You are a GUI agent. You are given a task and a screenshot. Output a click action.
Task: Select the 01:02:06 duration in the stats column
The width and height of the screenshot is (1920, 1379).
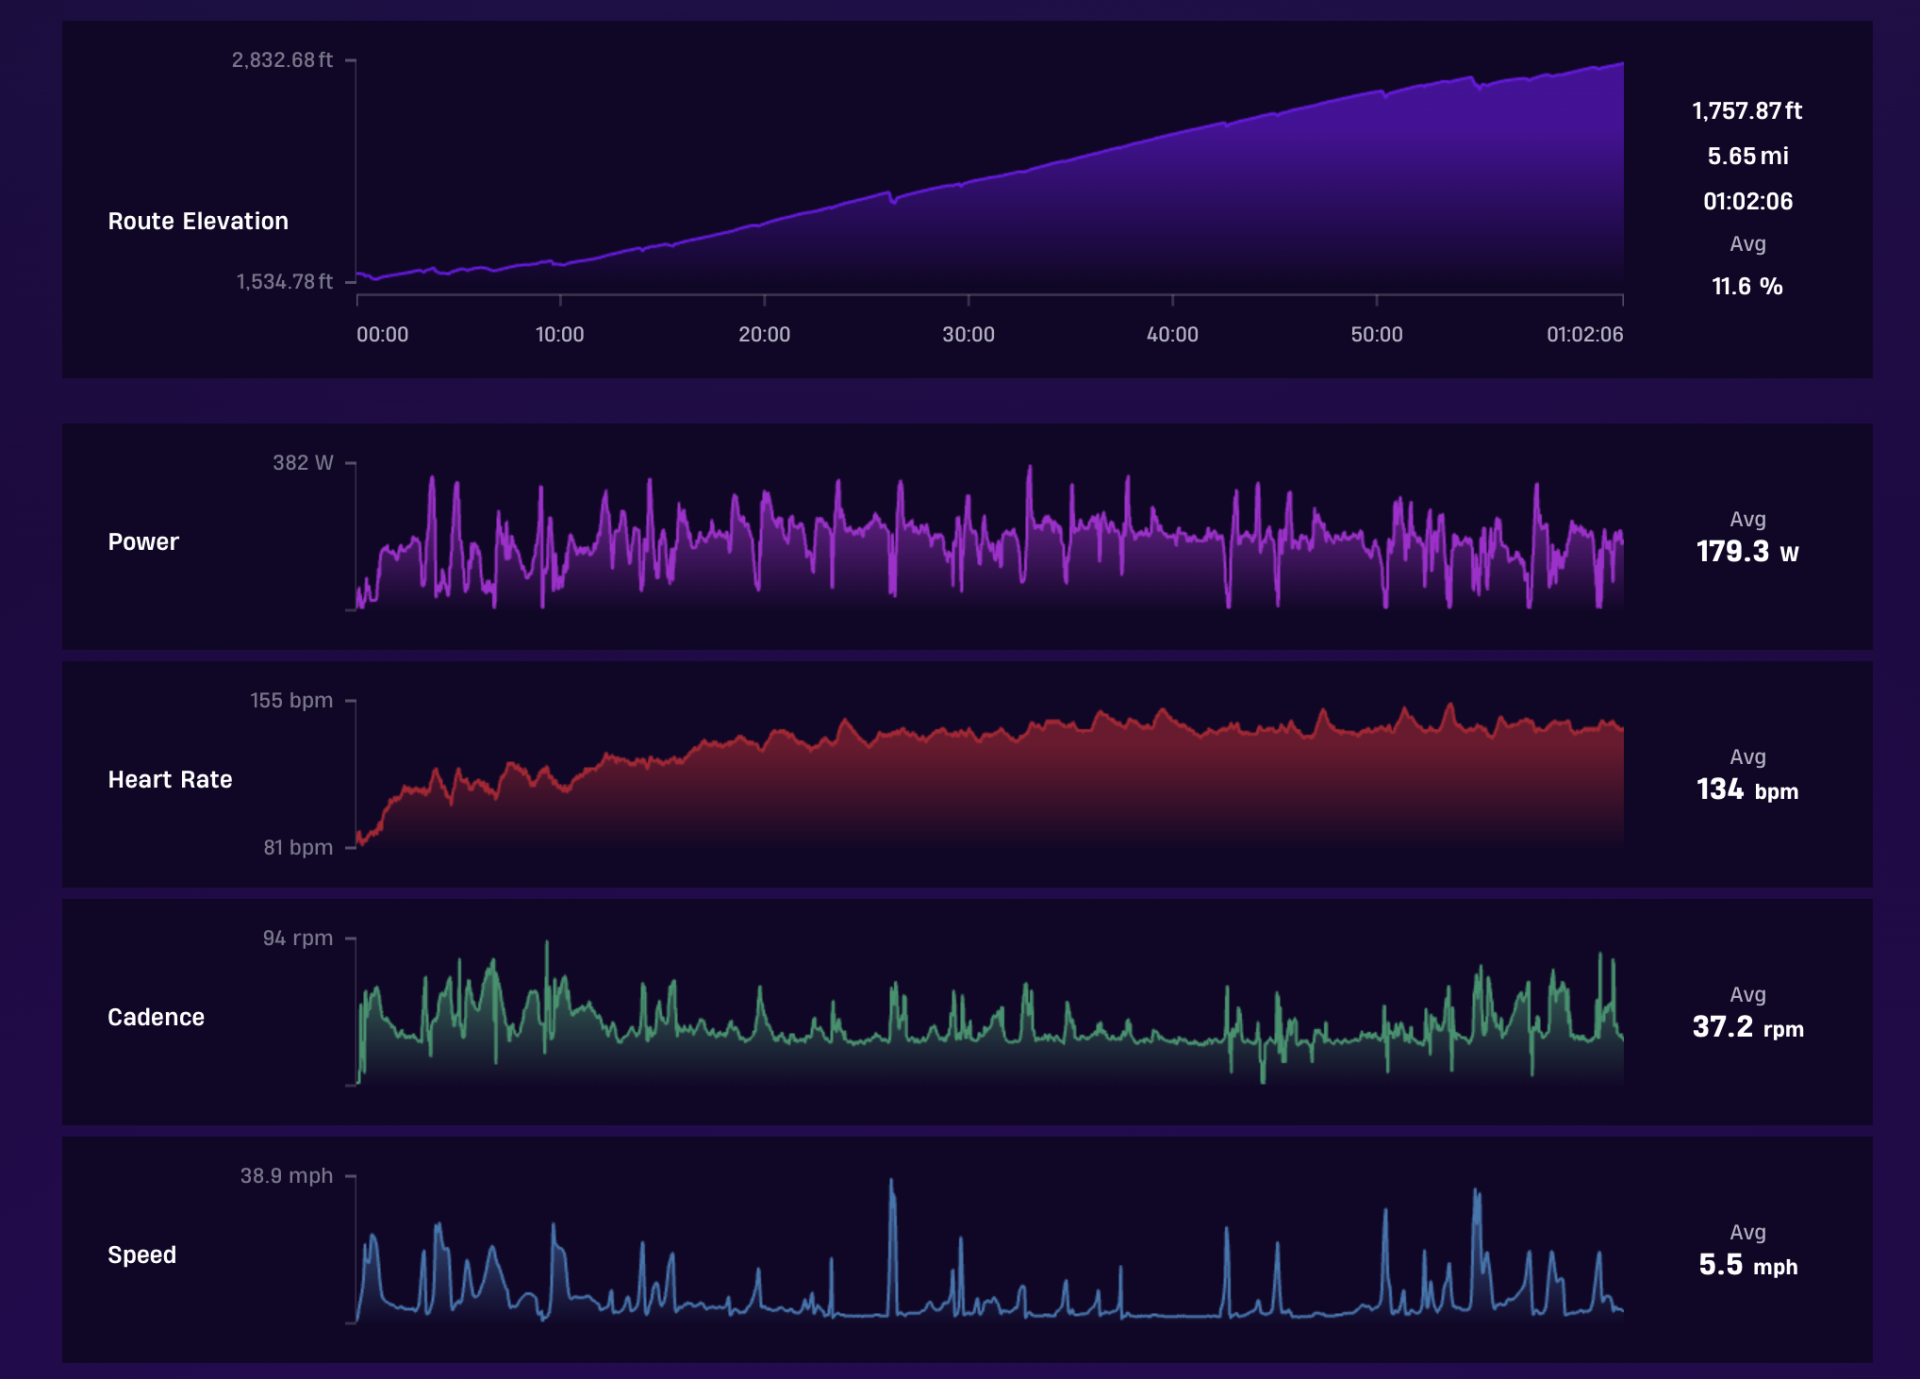(x=1747, y=202)
